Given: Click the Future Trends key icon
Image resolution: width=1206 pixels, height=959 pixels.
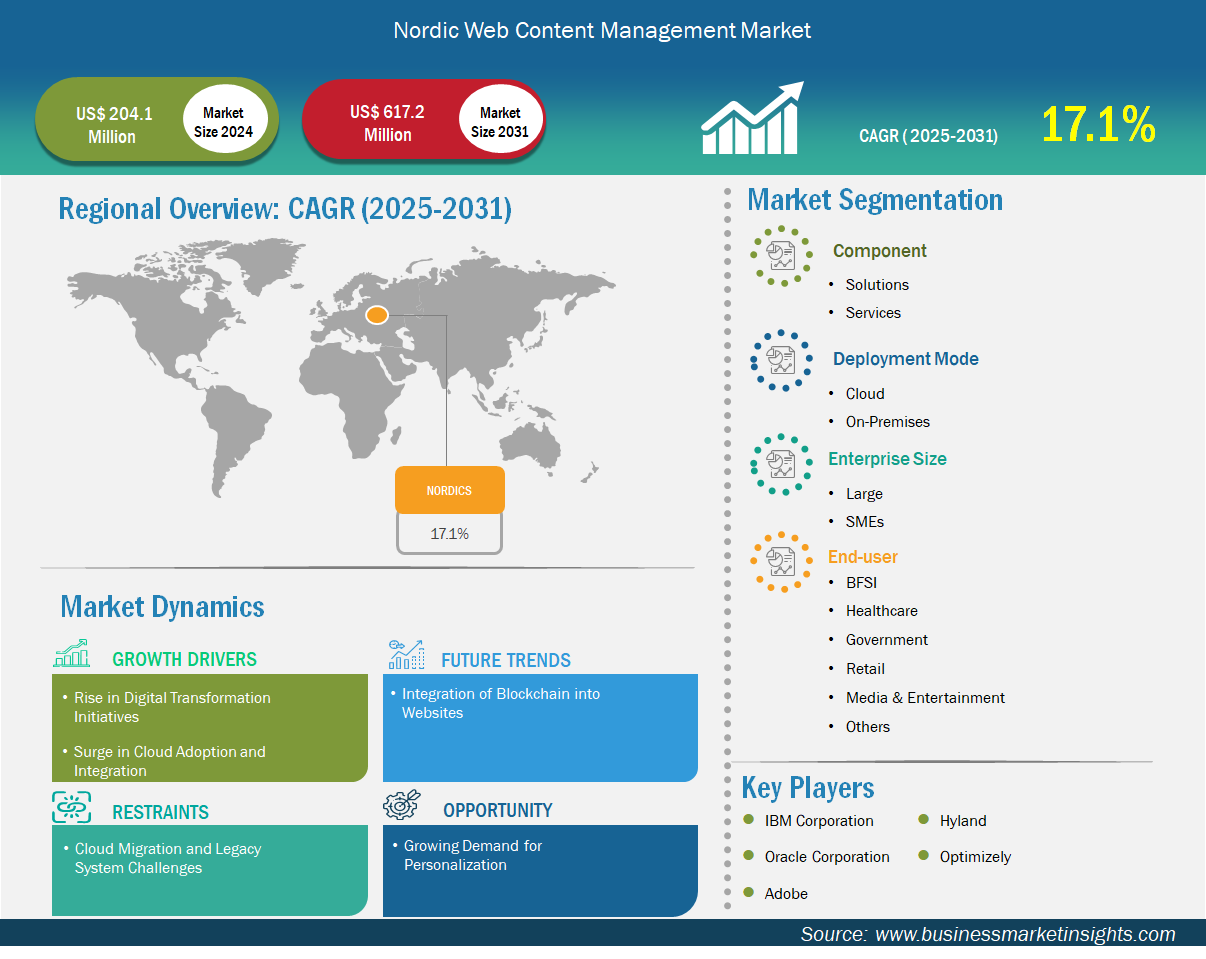Looking at the screenshot, I should (406, 655).
